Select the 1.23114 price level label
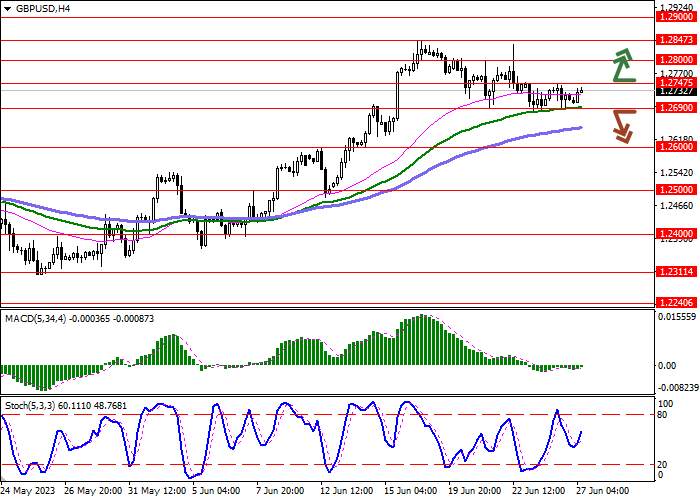 point(676,271)
